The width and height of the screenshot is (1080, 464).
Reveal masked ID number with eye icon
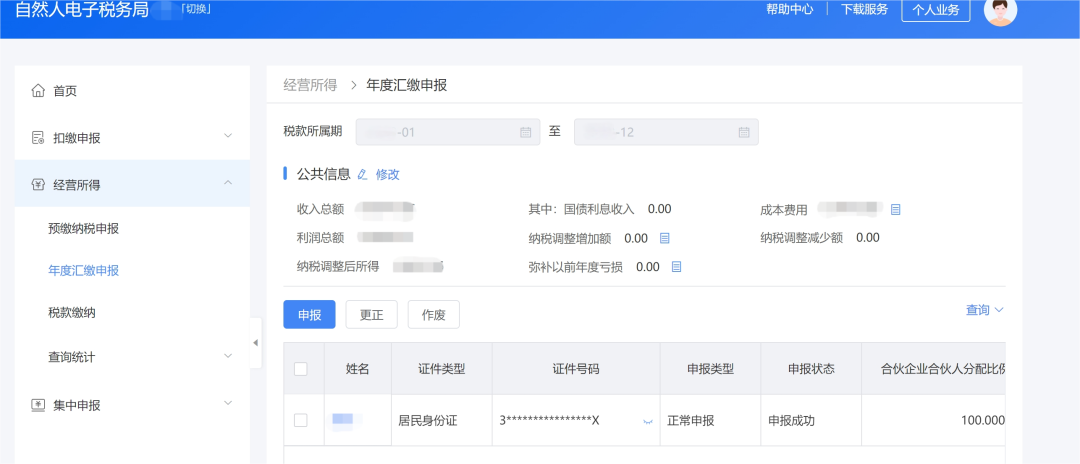(647, 421)
